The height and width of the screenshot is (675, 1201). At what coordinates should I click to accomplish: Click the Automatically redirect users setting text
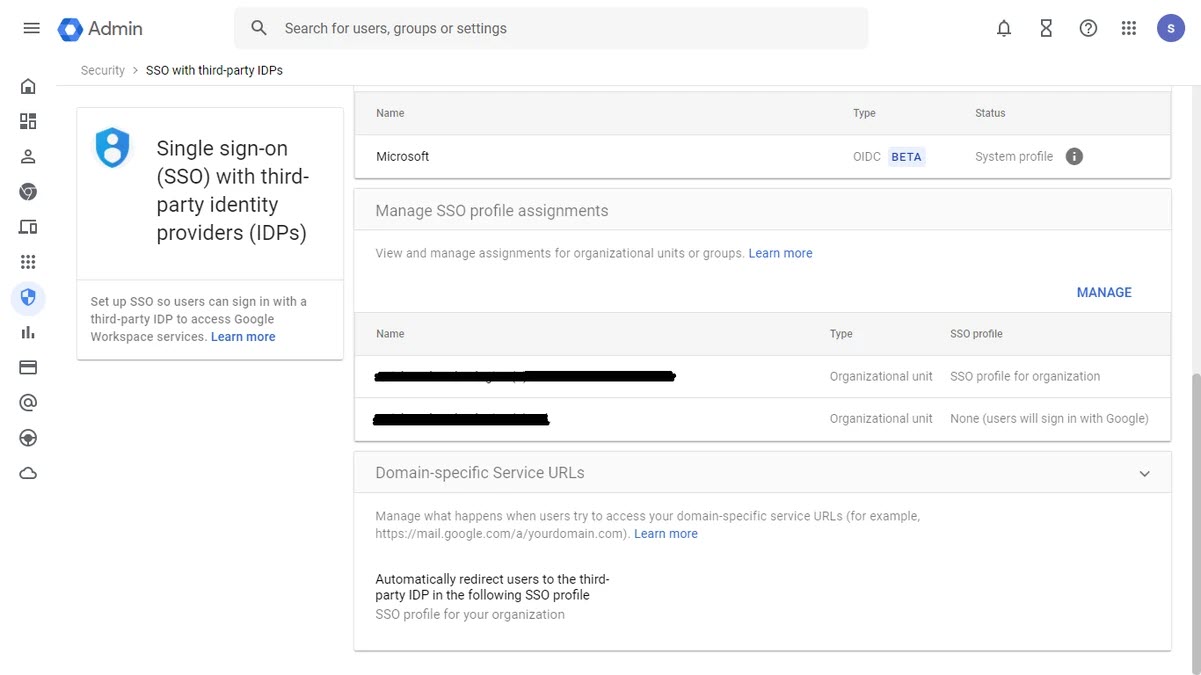[492, 587]
